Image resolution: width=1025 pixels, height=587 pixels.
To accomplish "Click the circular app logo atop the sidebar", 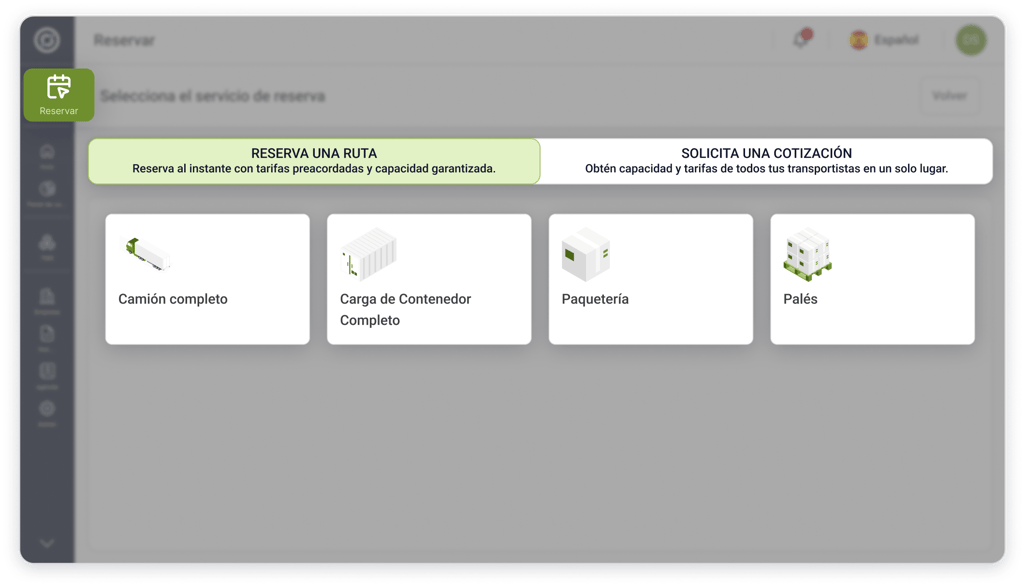I will [x=47, y=40].
